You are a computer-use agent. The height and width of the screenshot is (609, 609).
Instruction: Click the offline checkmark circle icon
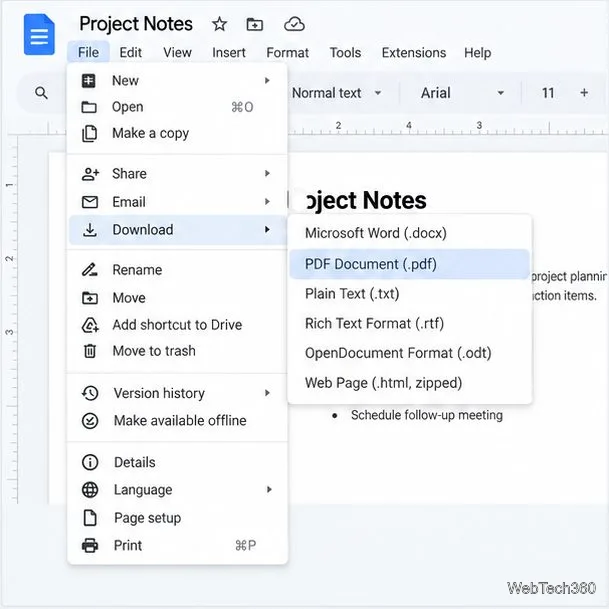90,421
